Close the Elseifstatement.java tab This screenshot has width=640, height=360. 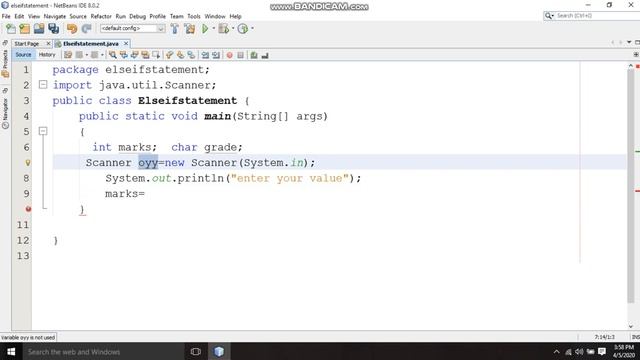(x=126, y=43)
